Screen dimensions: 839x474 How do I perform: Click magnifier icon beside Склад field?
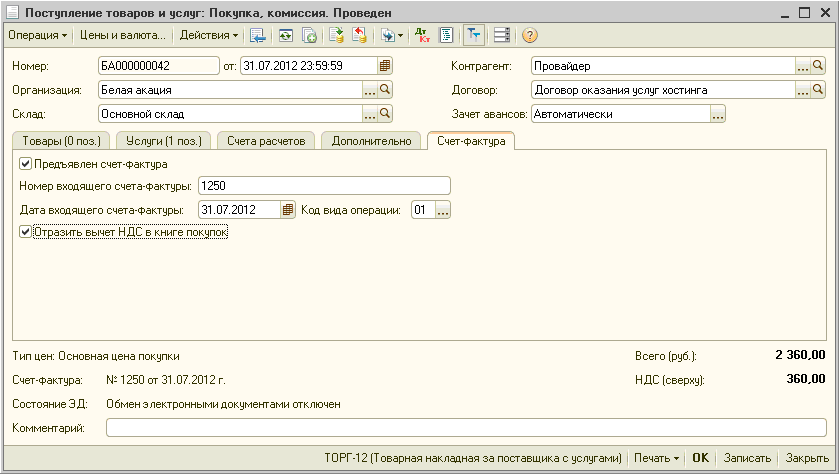384,114
